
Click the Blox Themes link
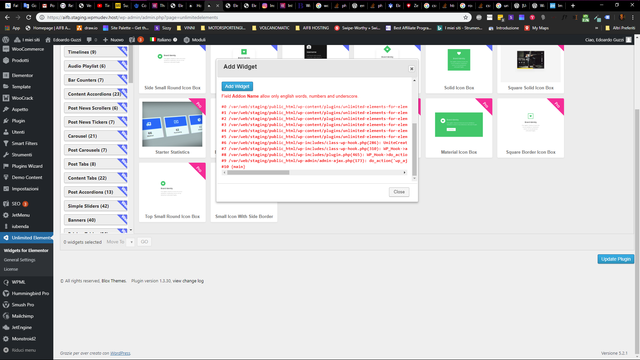(113, 281)
